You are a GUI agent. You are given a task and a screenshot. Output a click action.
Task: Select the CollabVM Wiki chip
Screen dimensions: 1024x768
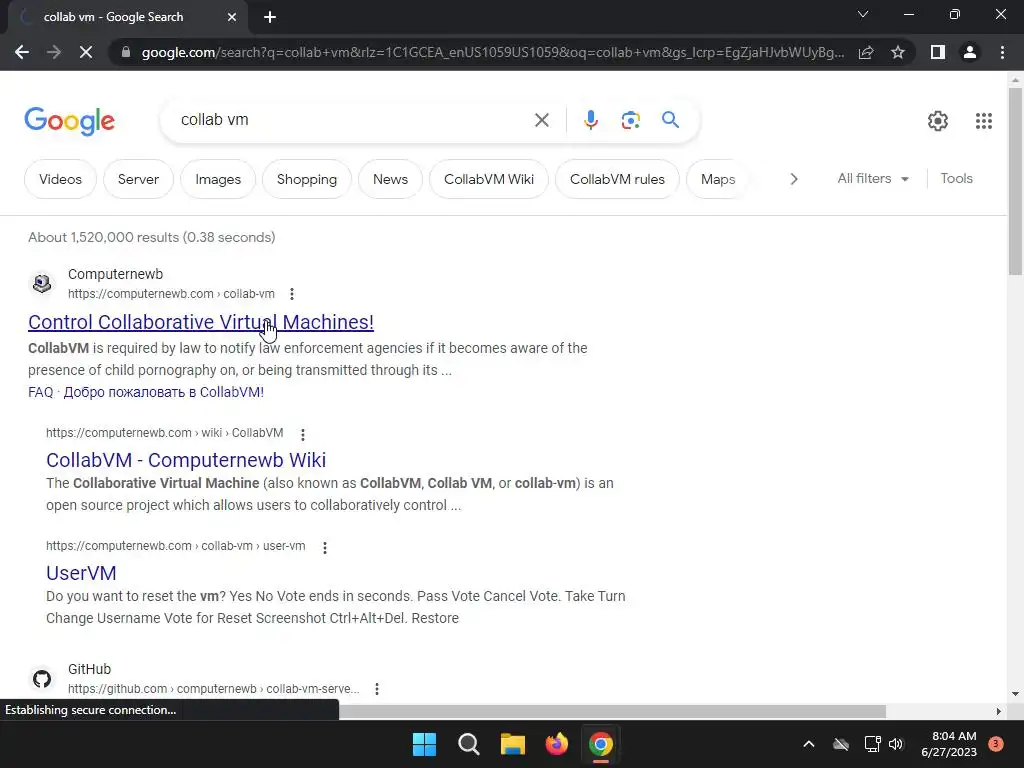click(x=488, y=179)
